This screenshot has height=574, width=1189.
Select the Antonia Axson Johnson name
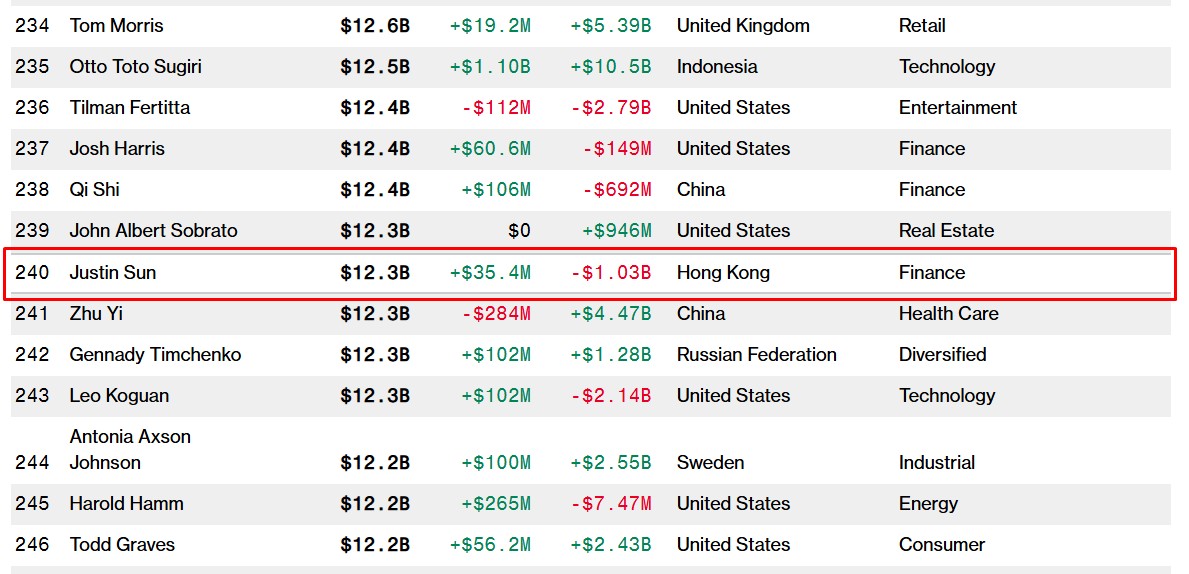tap(130, 449)
